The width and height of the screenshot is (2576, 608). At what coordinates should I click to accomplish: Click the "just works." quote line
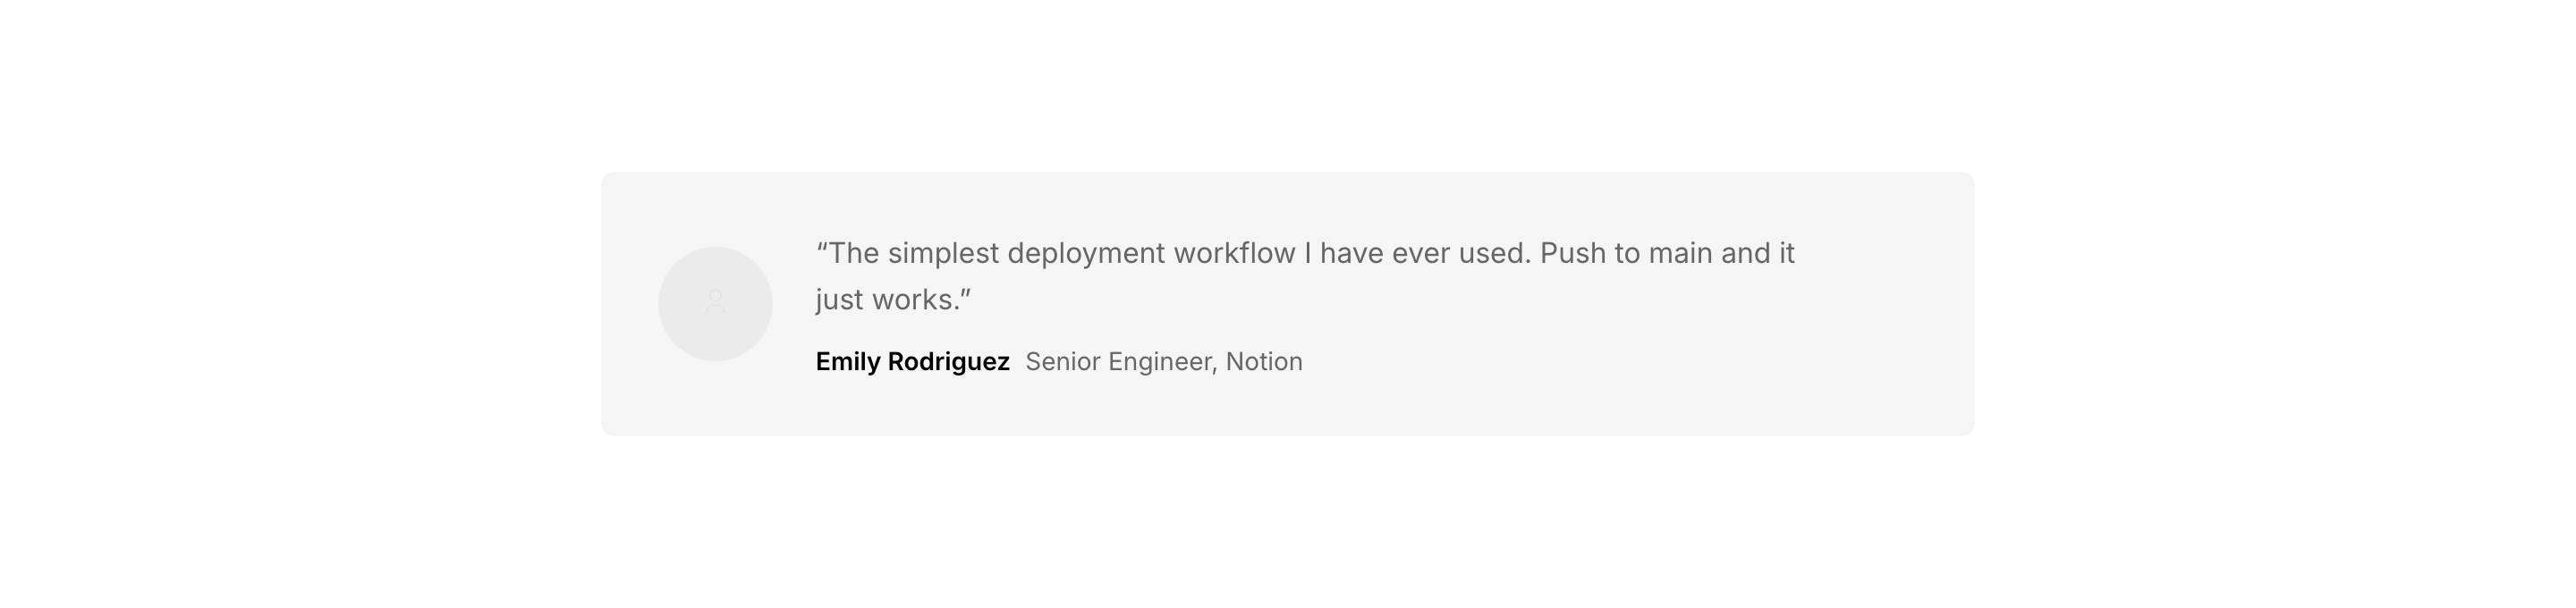(x=892, y=300)
